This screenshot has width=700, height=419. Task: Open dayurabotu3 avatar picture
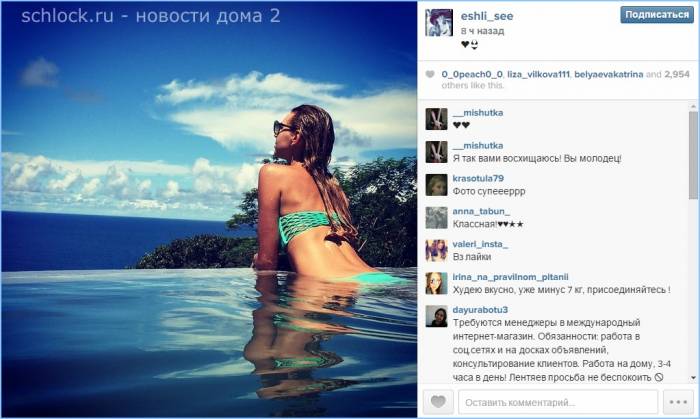[x=436, y=316]
